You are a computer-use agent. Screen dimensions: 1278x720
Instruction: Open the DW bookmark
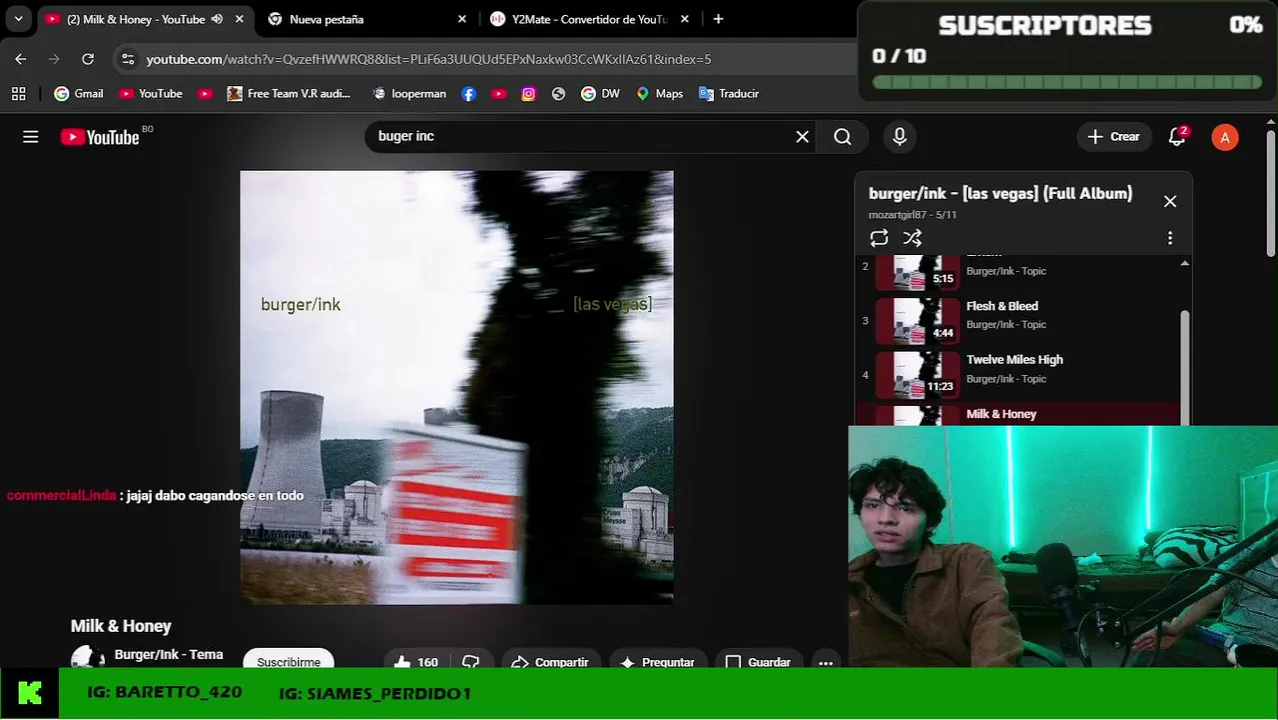[x=601, y=93]
